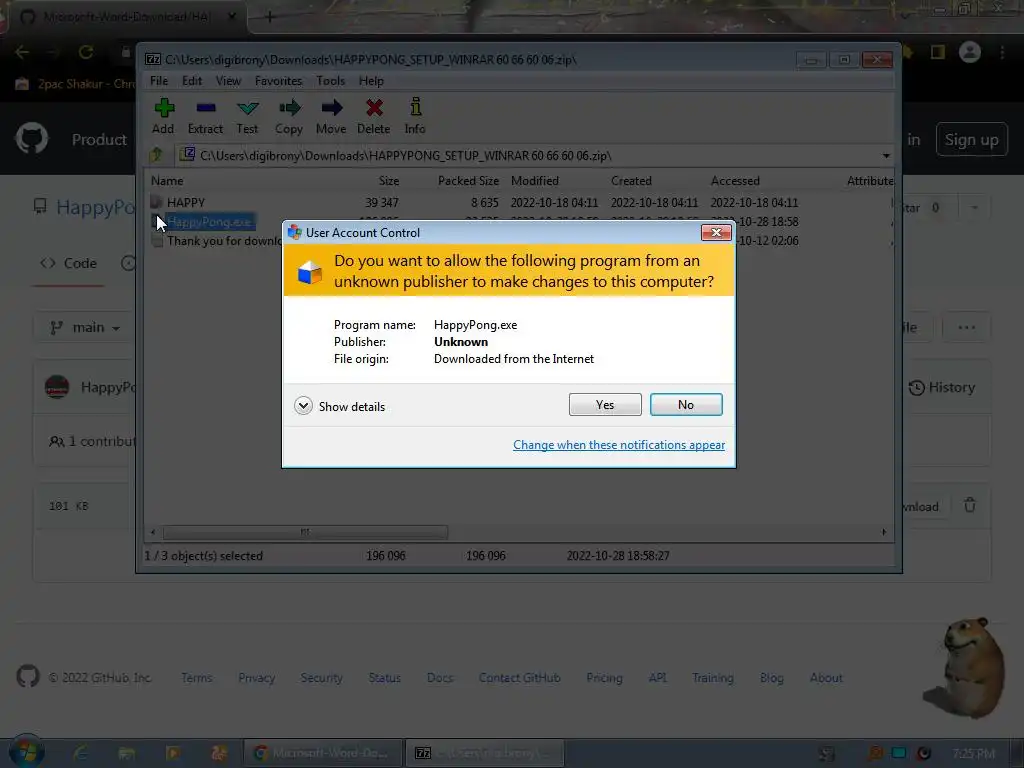
Task: Select the HAPPY folder in 7-Zip list
Action: point(185,202)
